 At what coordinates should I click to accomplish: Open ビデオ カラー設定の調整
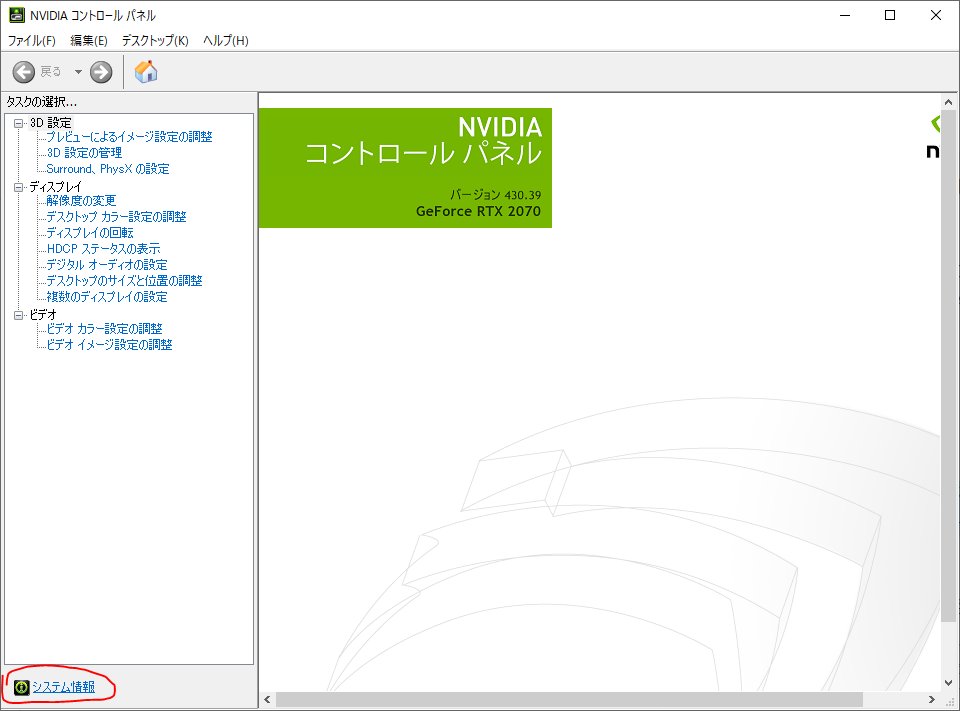pos(105,328)
